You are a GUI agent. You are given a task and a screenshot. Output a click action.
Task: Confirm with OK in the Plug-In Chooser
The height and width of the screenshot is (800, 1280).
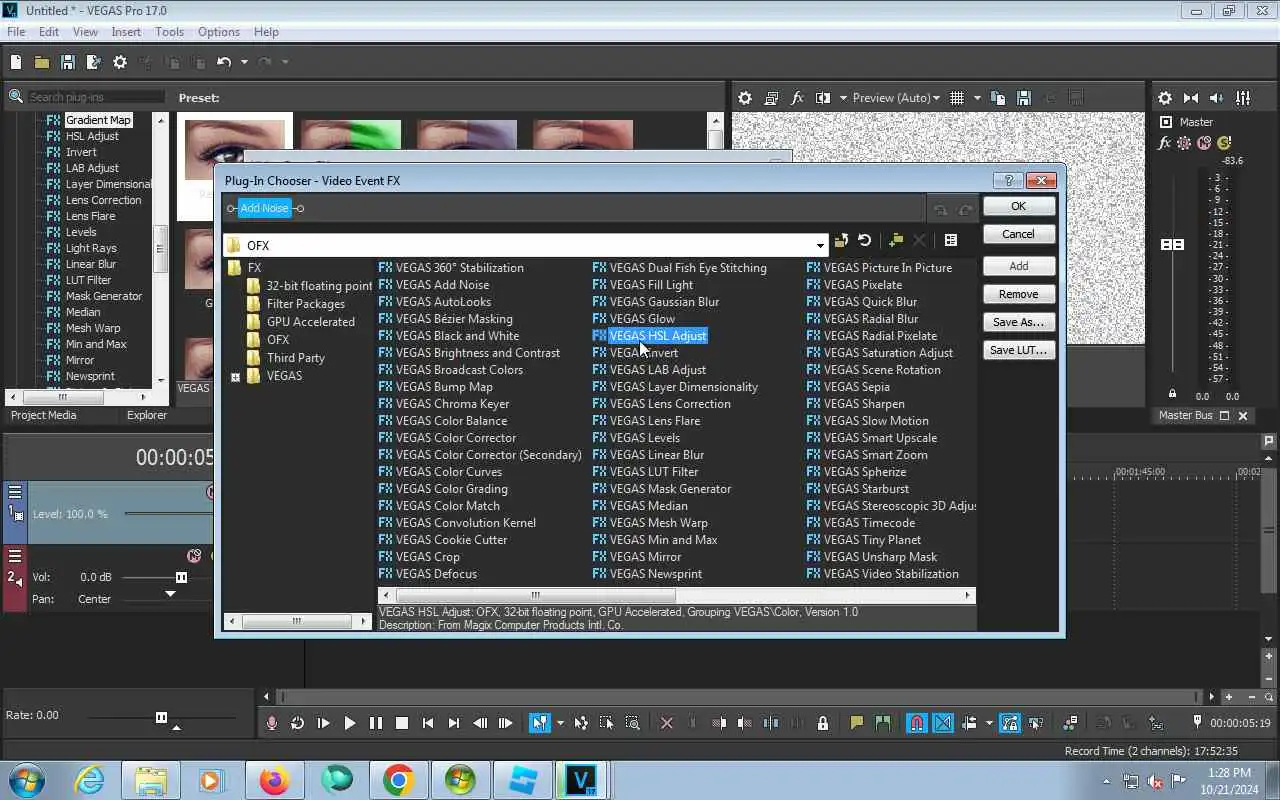[1018, 206]
